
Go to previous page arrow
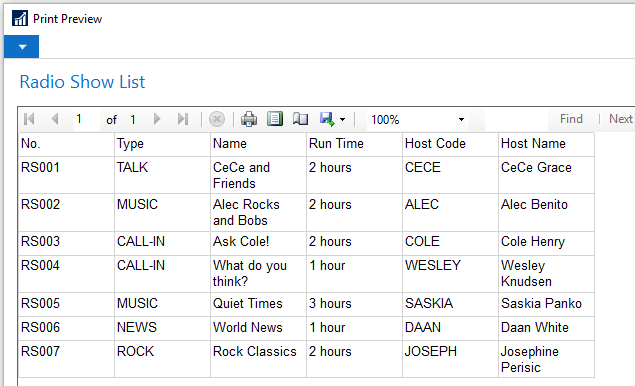click(55, 119)
